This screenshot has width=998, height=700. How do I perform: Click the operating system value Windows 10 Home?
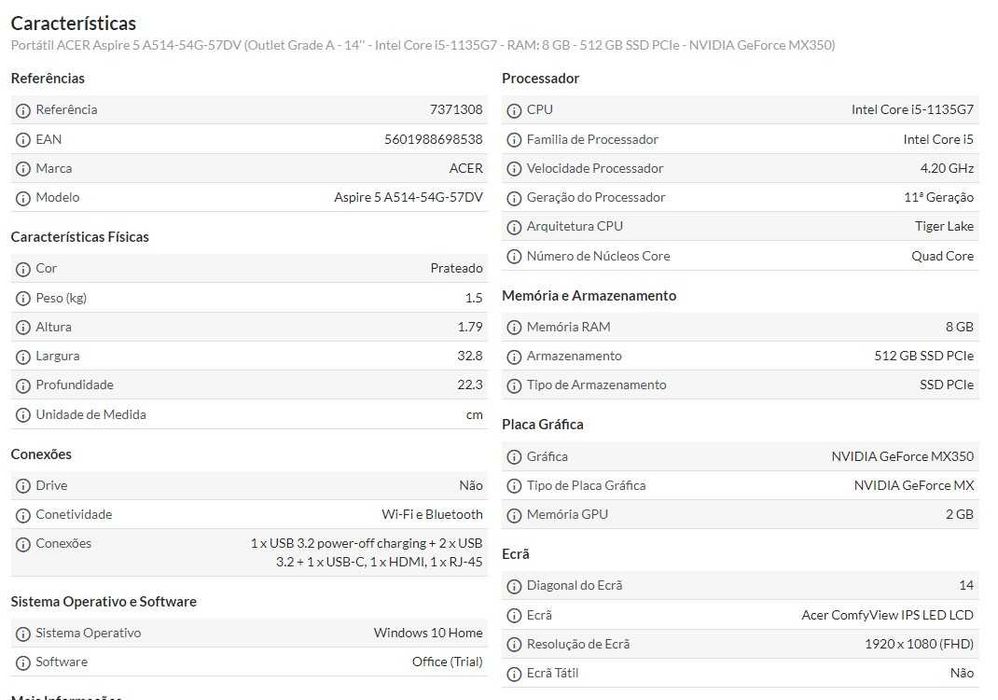pos(428,633)
